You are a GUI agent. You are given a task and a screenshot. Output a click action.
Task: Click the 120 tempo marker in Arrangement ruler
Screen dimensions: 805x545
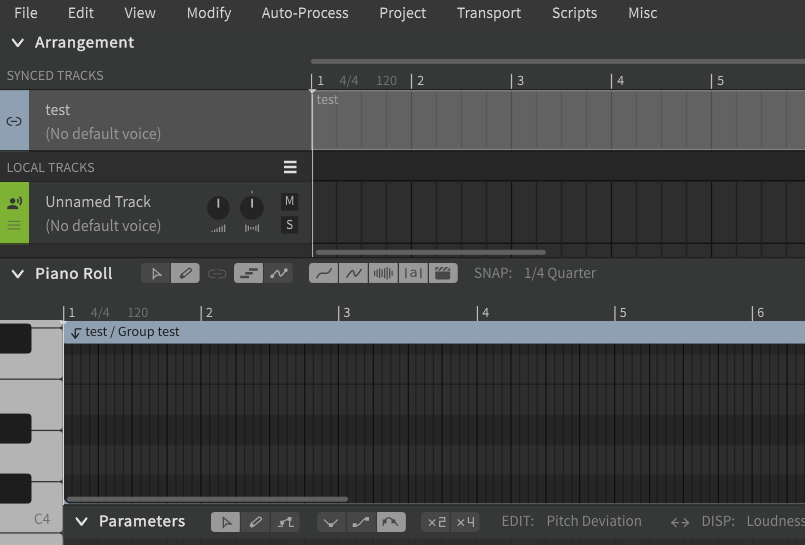coord(386,81)
